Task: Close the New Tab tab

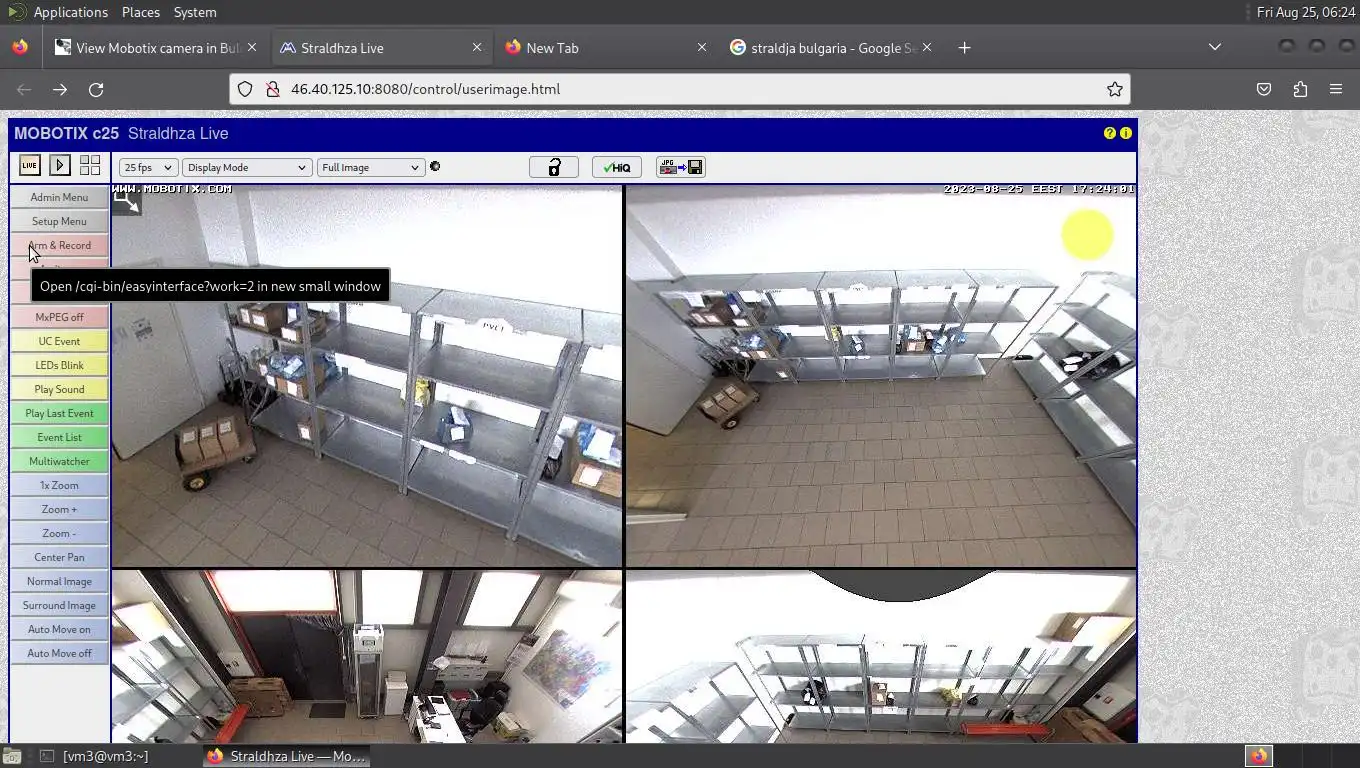Action: 702,47
